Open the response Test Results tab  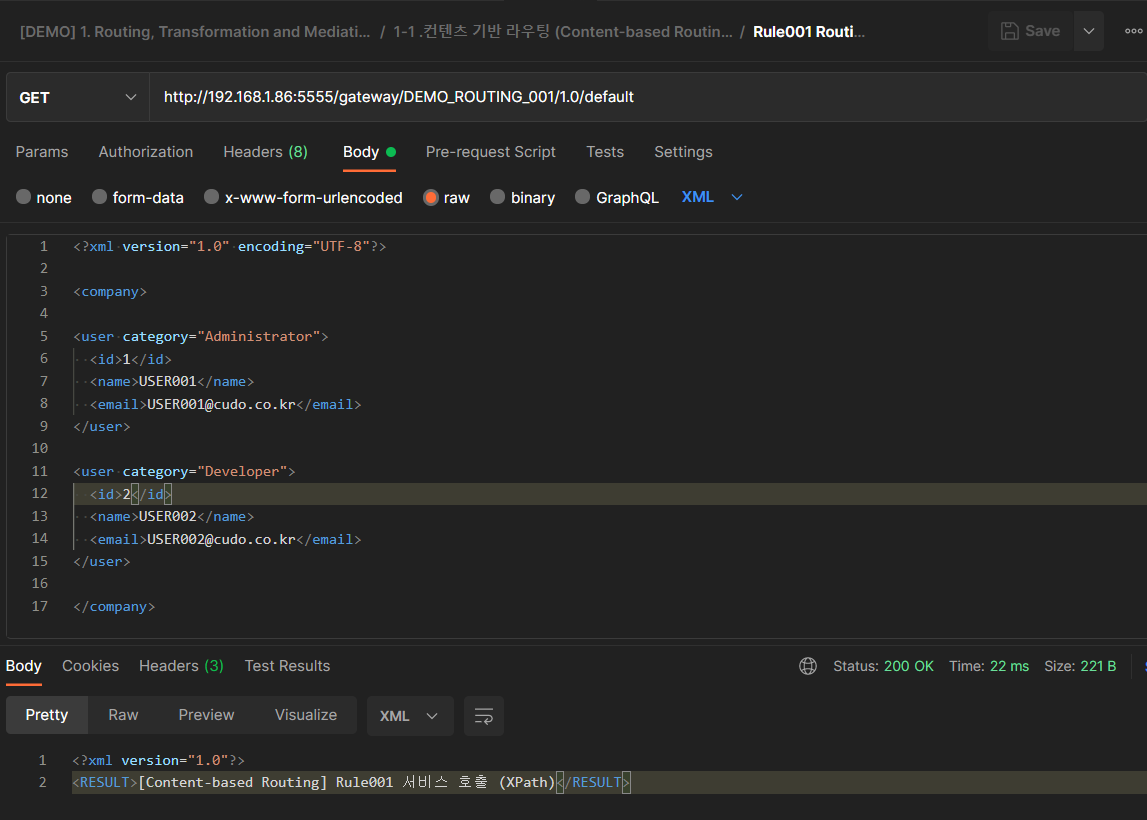pos(287,666)
